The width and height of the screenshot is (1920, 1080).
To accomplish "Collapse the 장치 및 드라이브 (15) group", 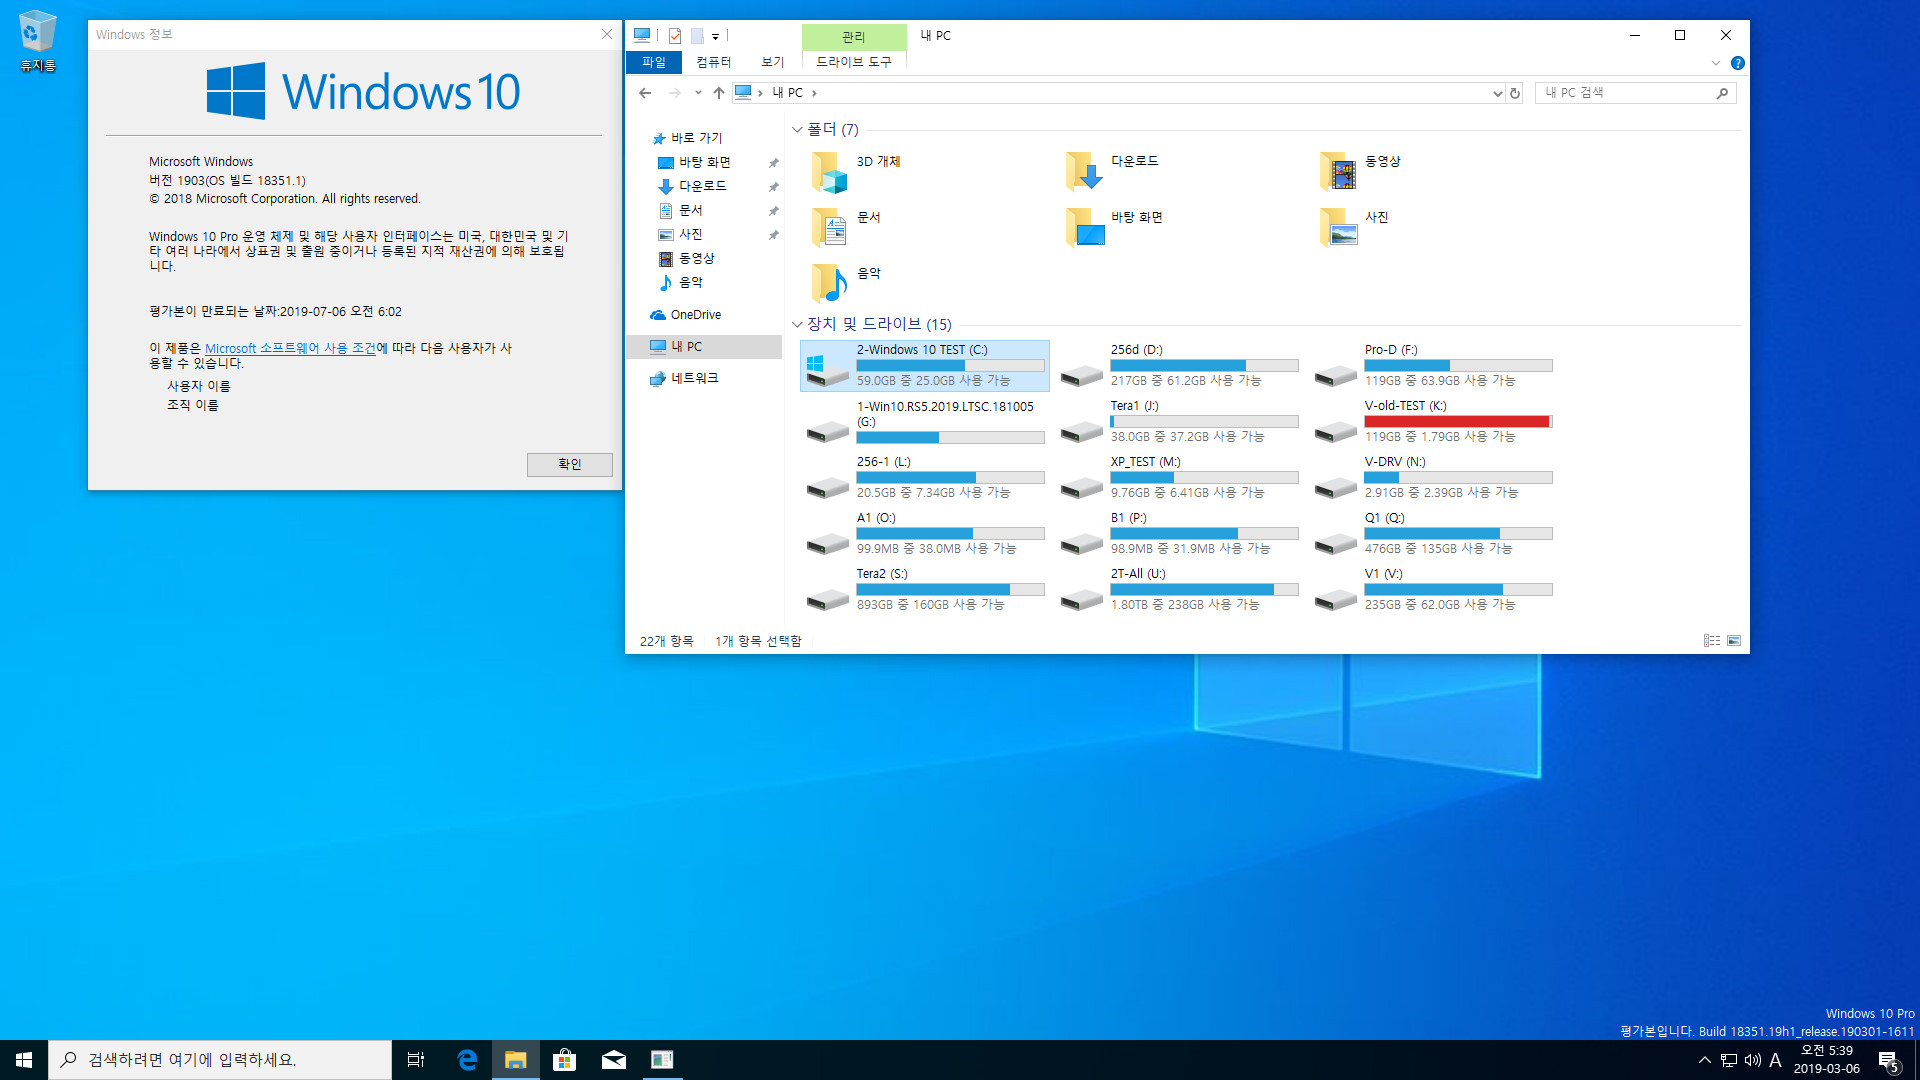I will point(797,324).
